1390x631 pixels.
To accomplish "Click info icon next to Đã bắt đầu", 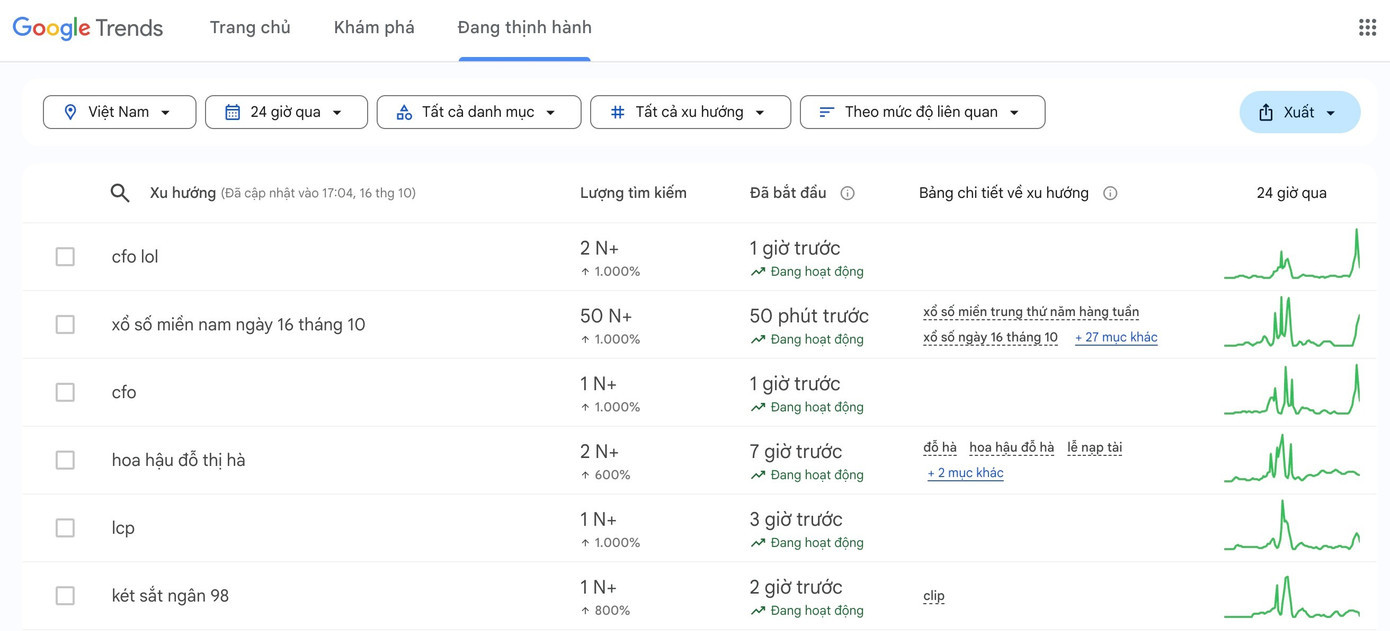I will coord(847,193).
